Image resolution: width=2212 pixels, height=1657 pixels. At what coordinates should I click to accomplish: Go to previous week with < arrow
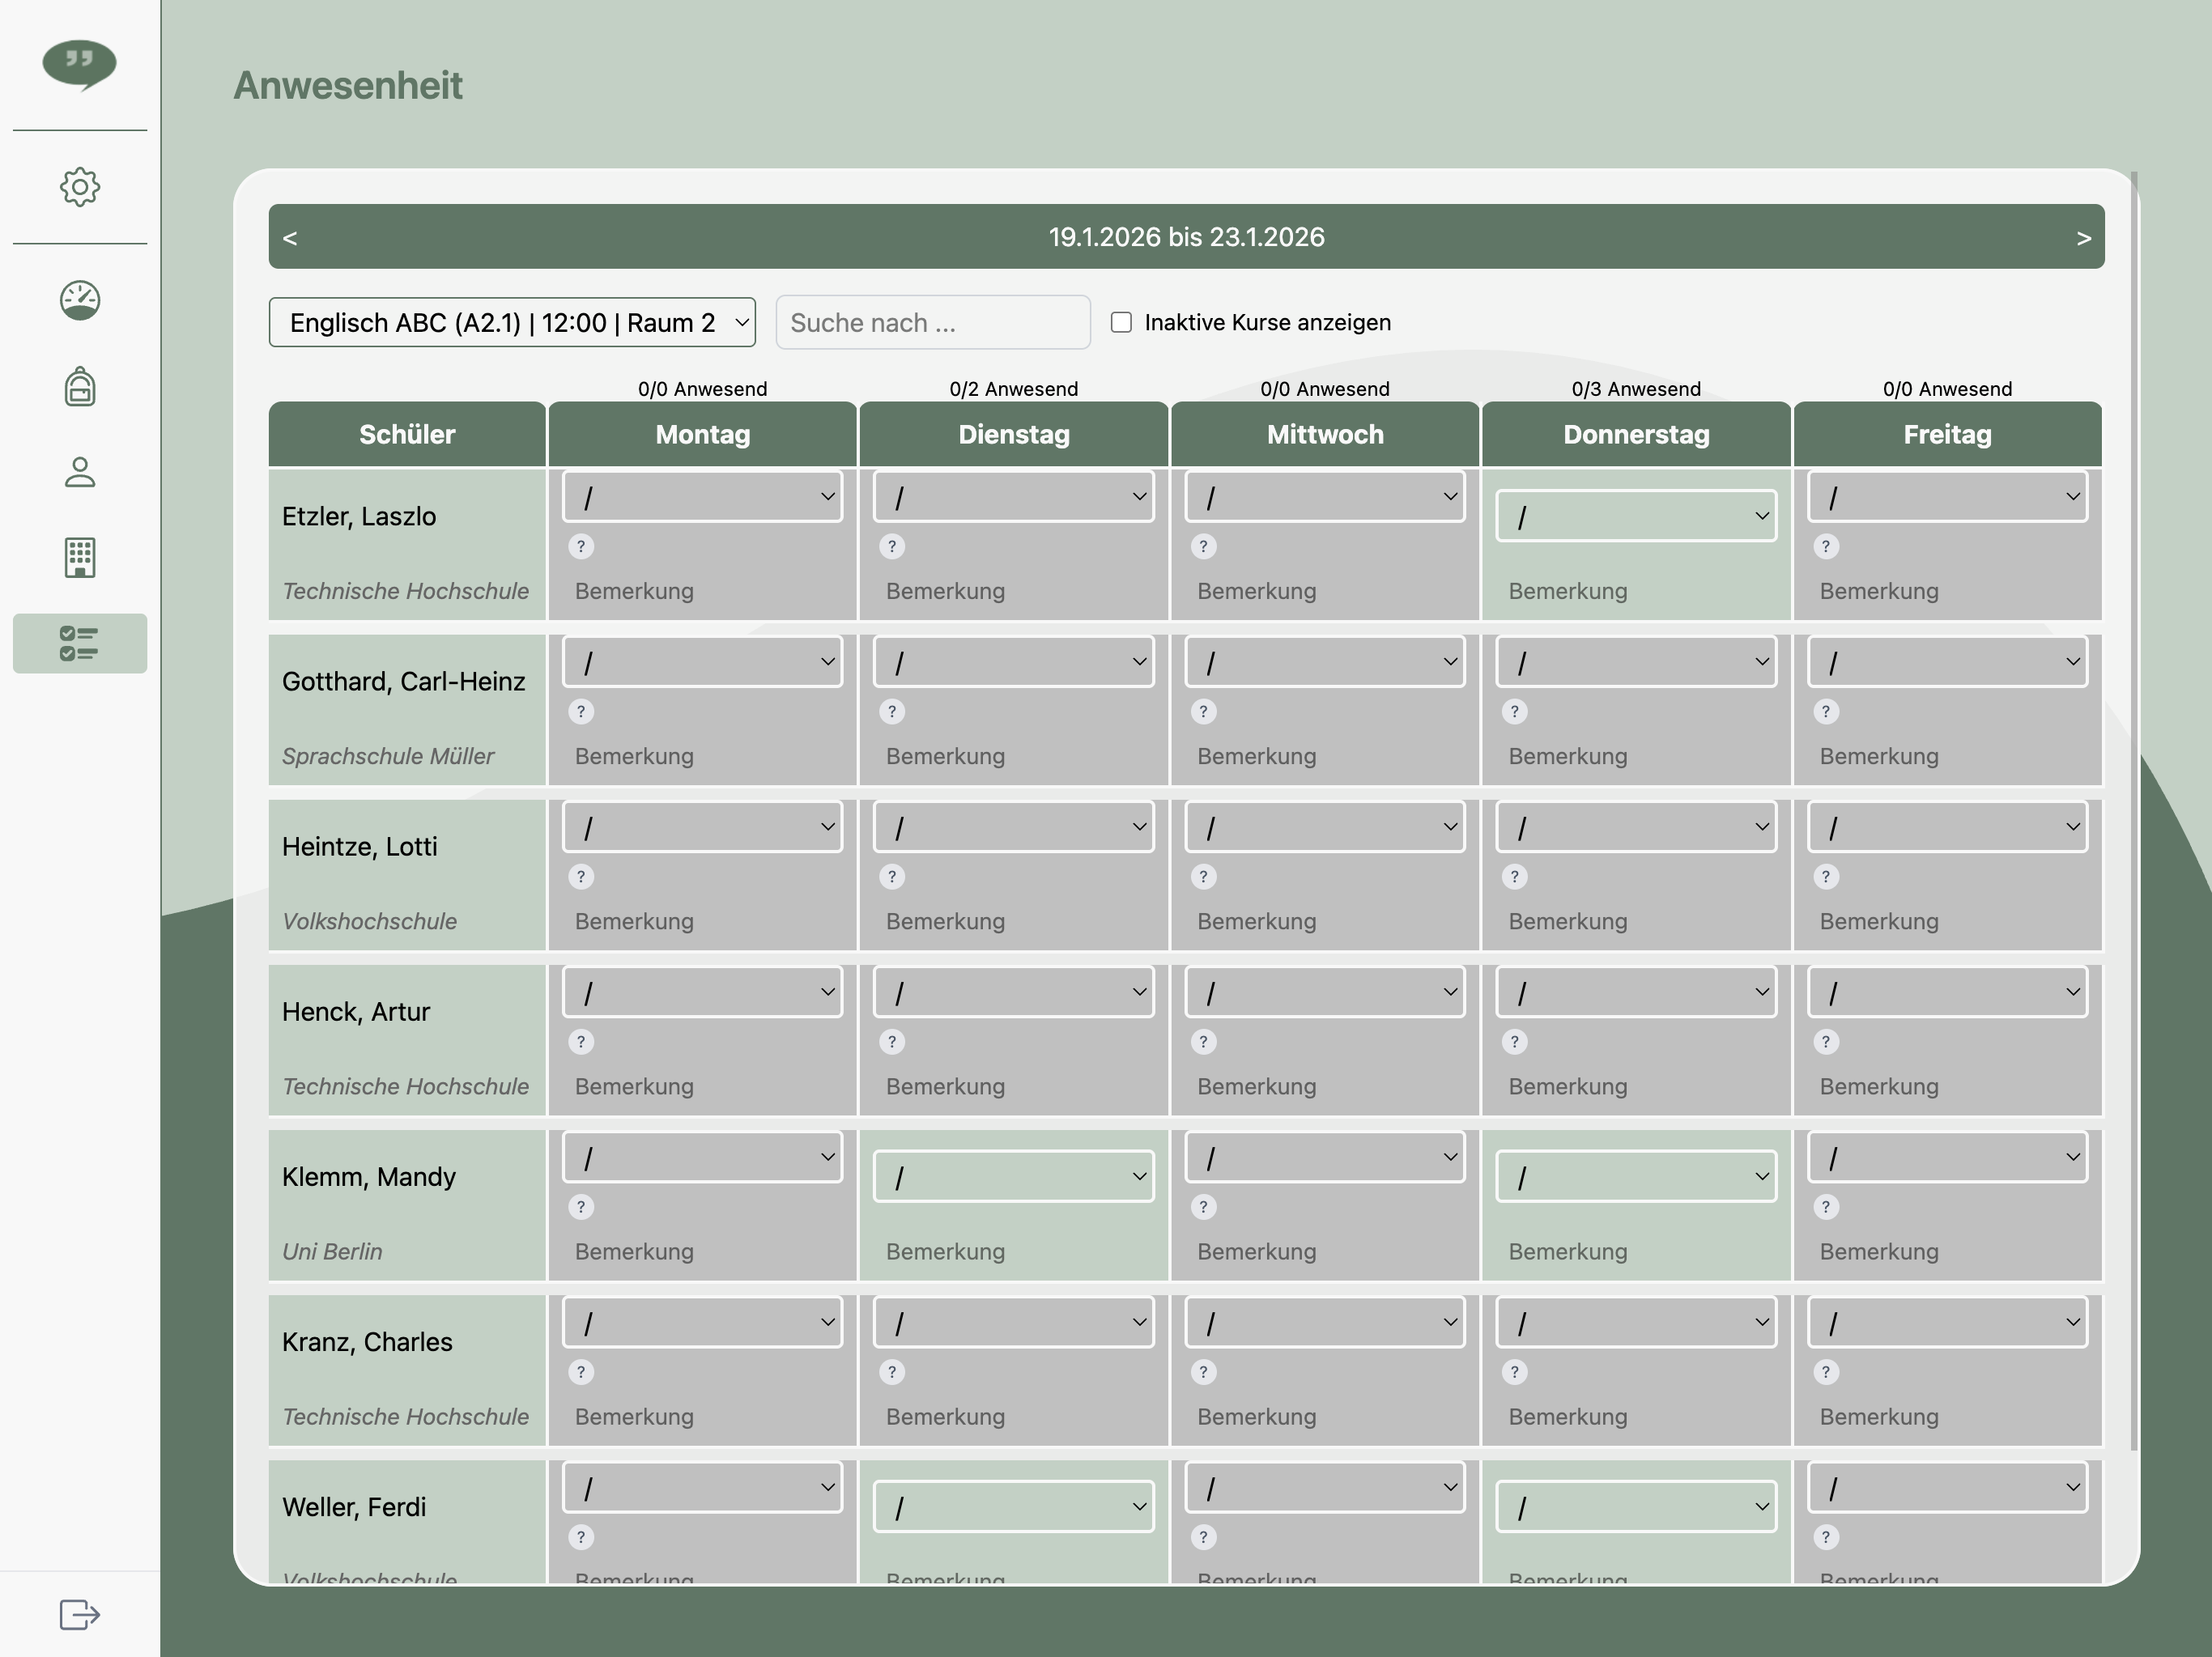pos(290,238)
